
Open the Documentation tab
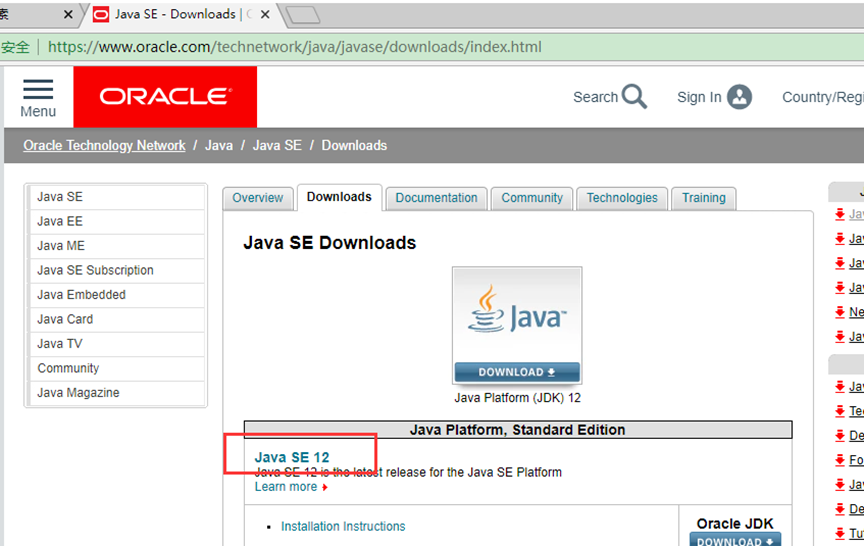[x=436, y=198]
